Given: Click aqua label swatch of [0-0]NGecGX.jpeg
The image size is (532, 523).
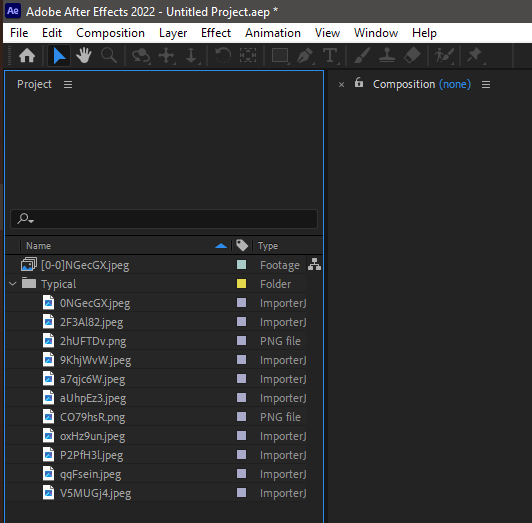Looking at the screenshot, I should [241, 264].
